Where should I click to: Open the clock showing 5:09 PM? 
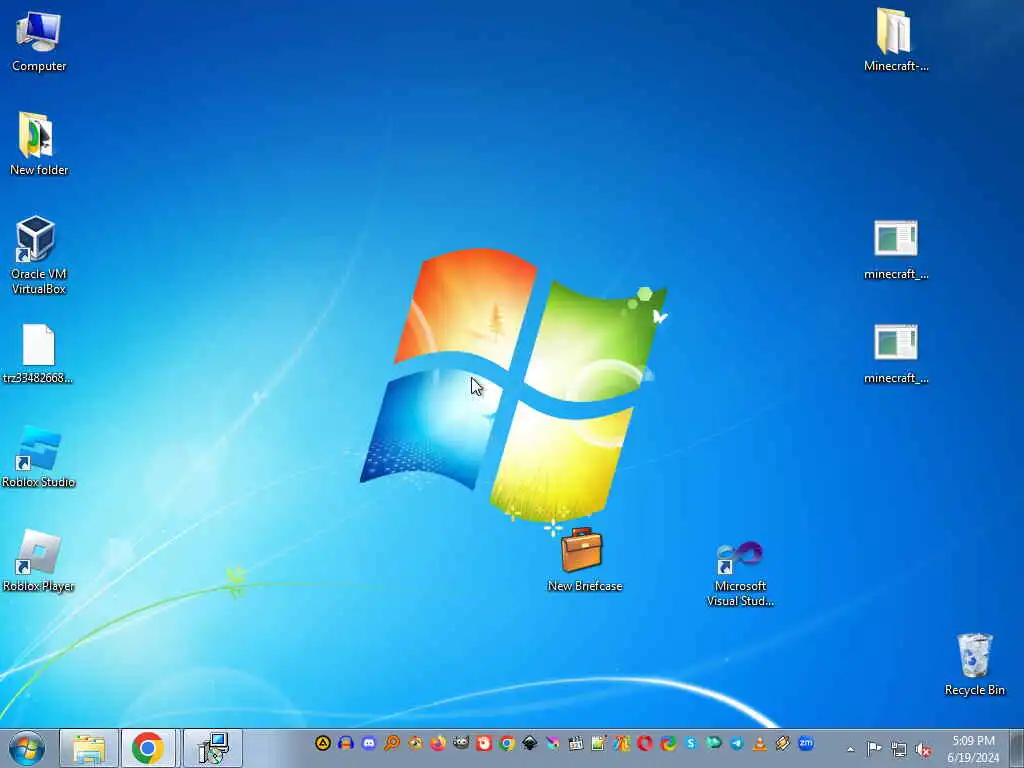click(x=973, y=749)
